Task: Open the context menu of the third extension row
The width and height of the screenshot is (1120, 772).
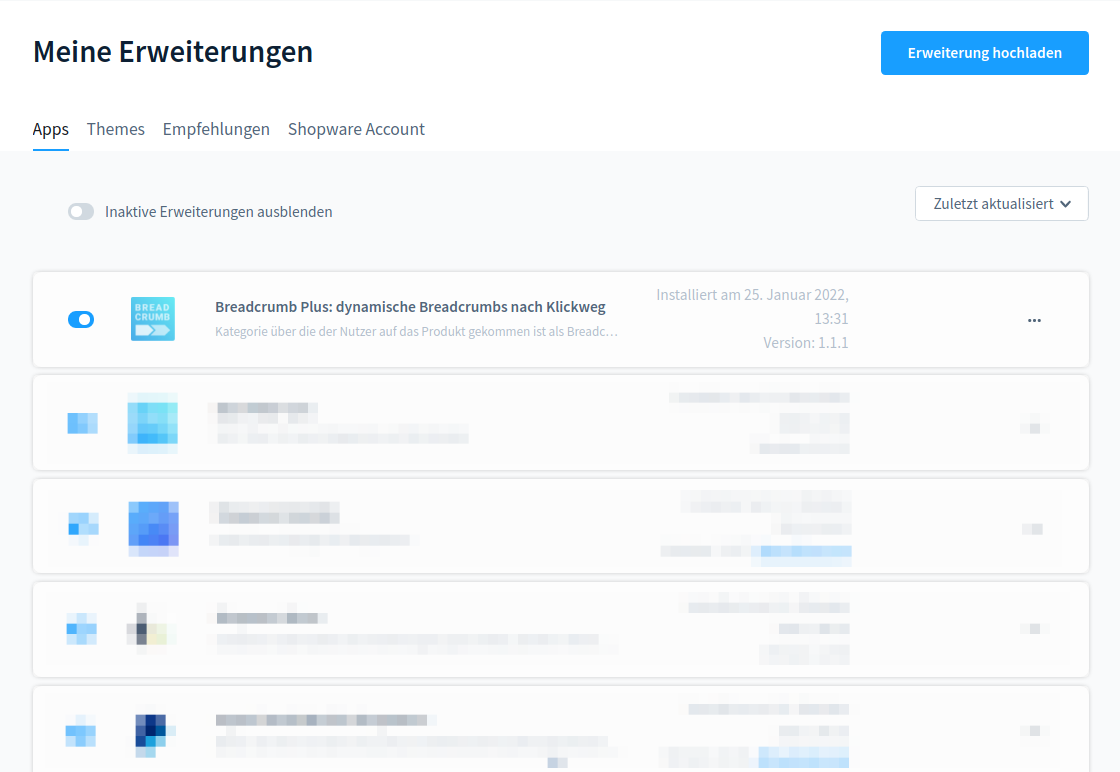Action: pyautogui.click(x=1034, y=528)
